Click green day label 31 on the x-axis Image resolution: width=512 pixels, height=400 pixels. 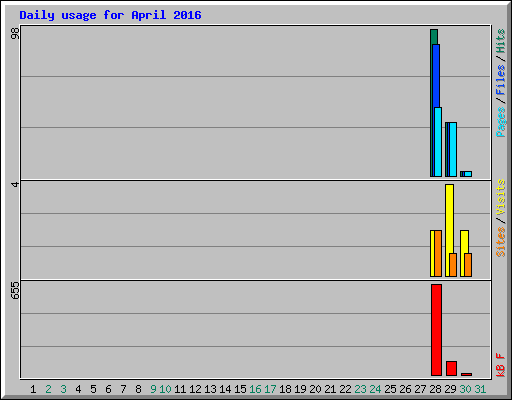coord(480,389)
